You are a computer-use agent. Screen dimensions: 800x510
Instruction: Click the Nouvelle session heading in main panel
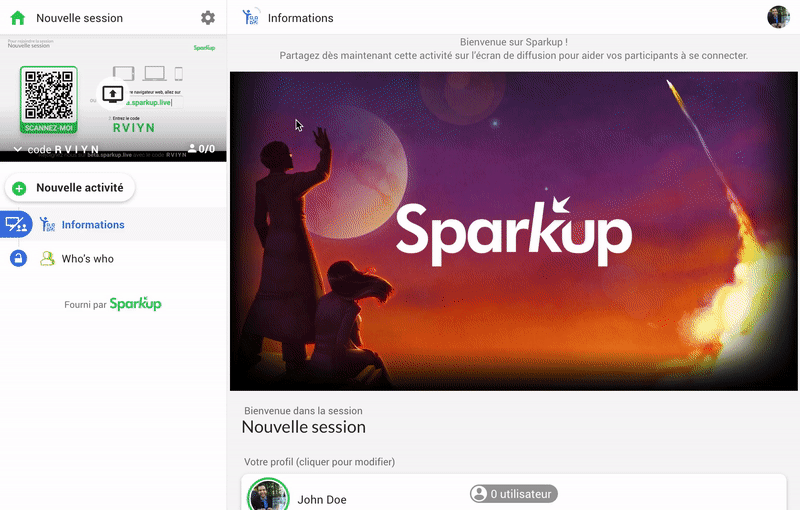click(x=304, y=427)
